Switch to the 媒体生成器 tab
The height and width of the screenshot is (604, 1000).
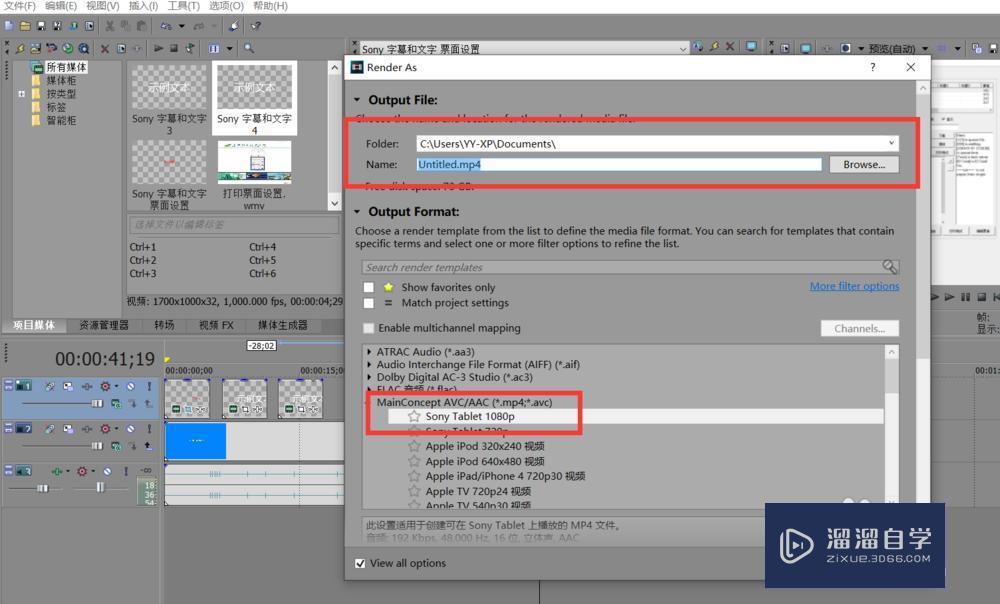coord(283,325)
